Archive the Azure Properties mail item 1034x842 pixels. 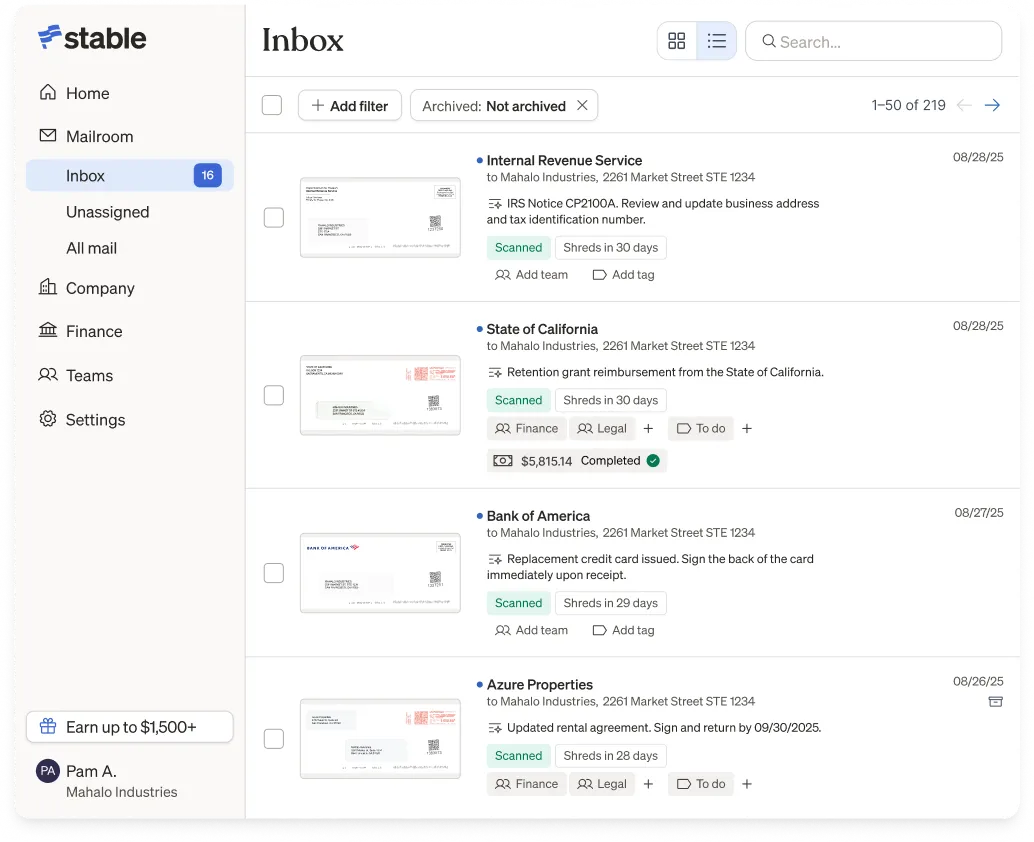(x=995, y=702)
